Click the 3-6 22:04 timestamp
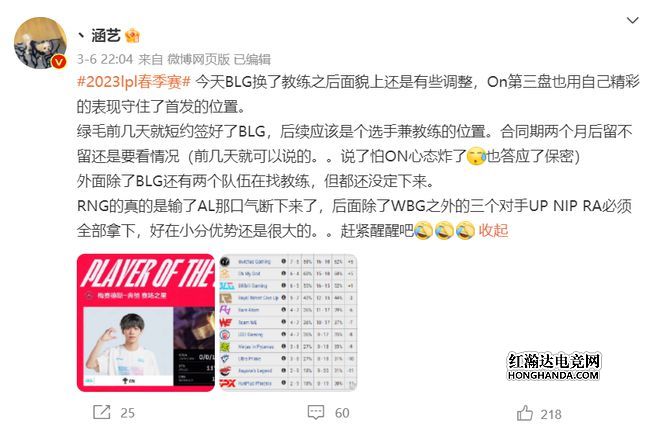 [x=105, y=59]
